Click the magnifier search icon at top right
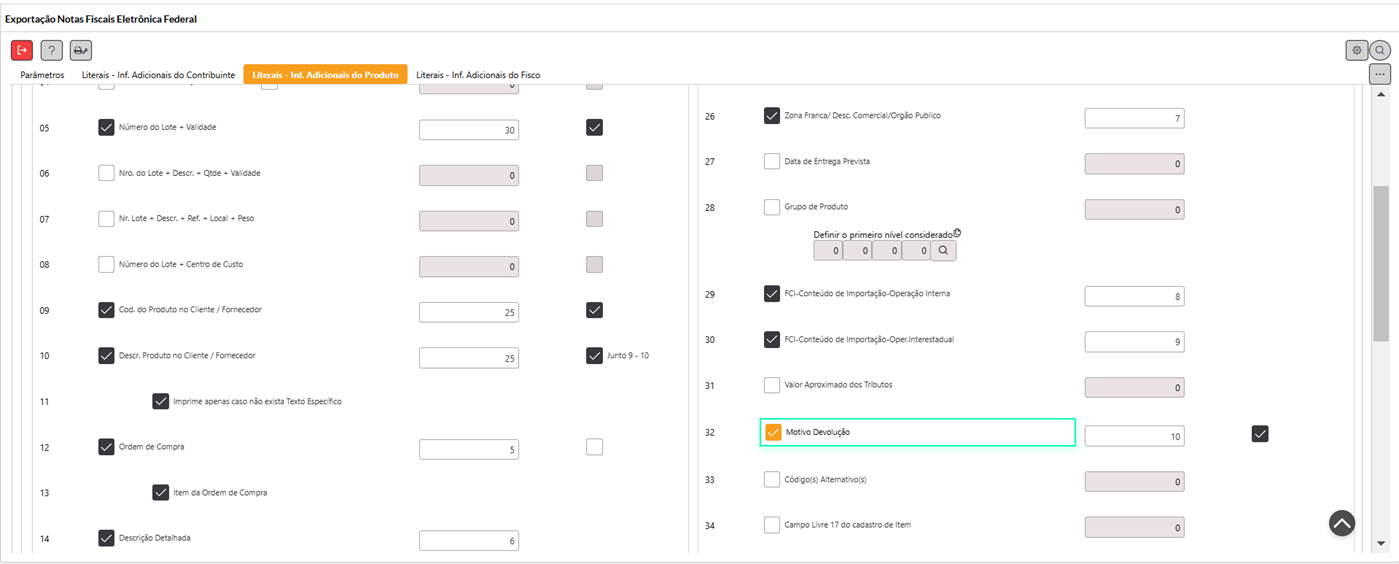 [x=1380, y=50]
